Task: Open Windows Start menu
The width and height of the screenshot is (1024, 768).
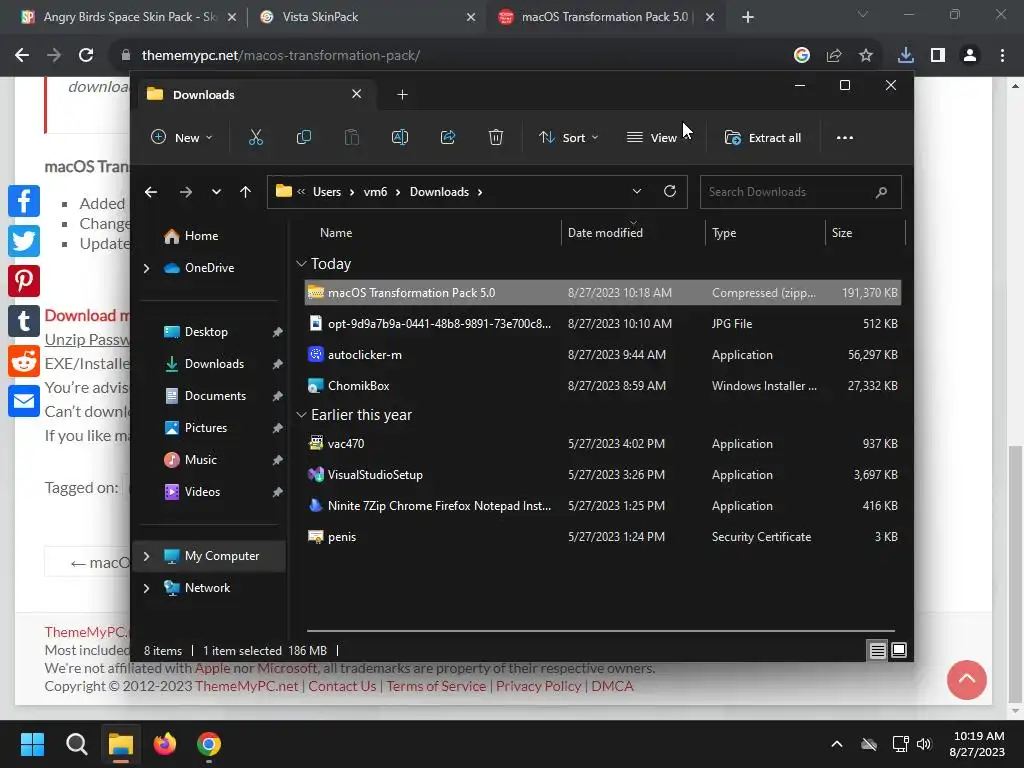Action: 32,744
